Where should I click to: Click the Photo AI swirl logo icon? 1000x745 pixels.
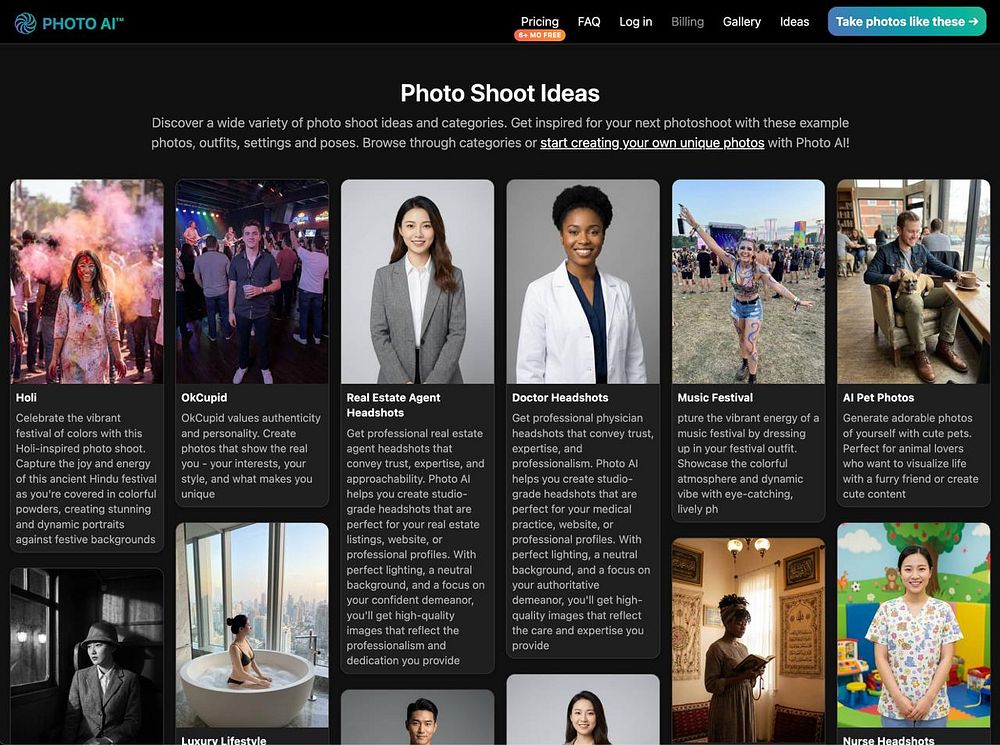(26, 24)
